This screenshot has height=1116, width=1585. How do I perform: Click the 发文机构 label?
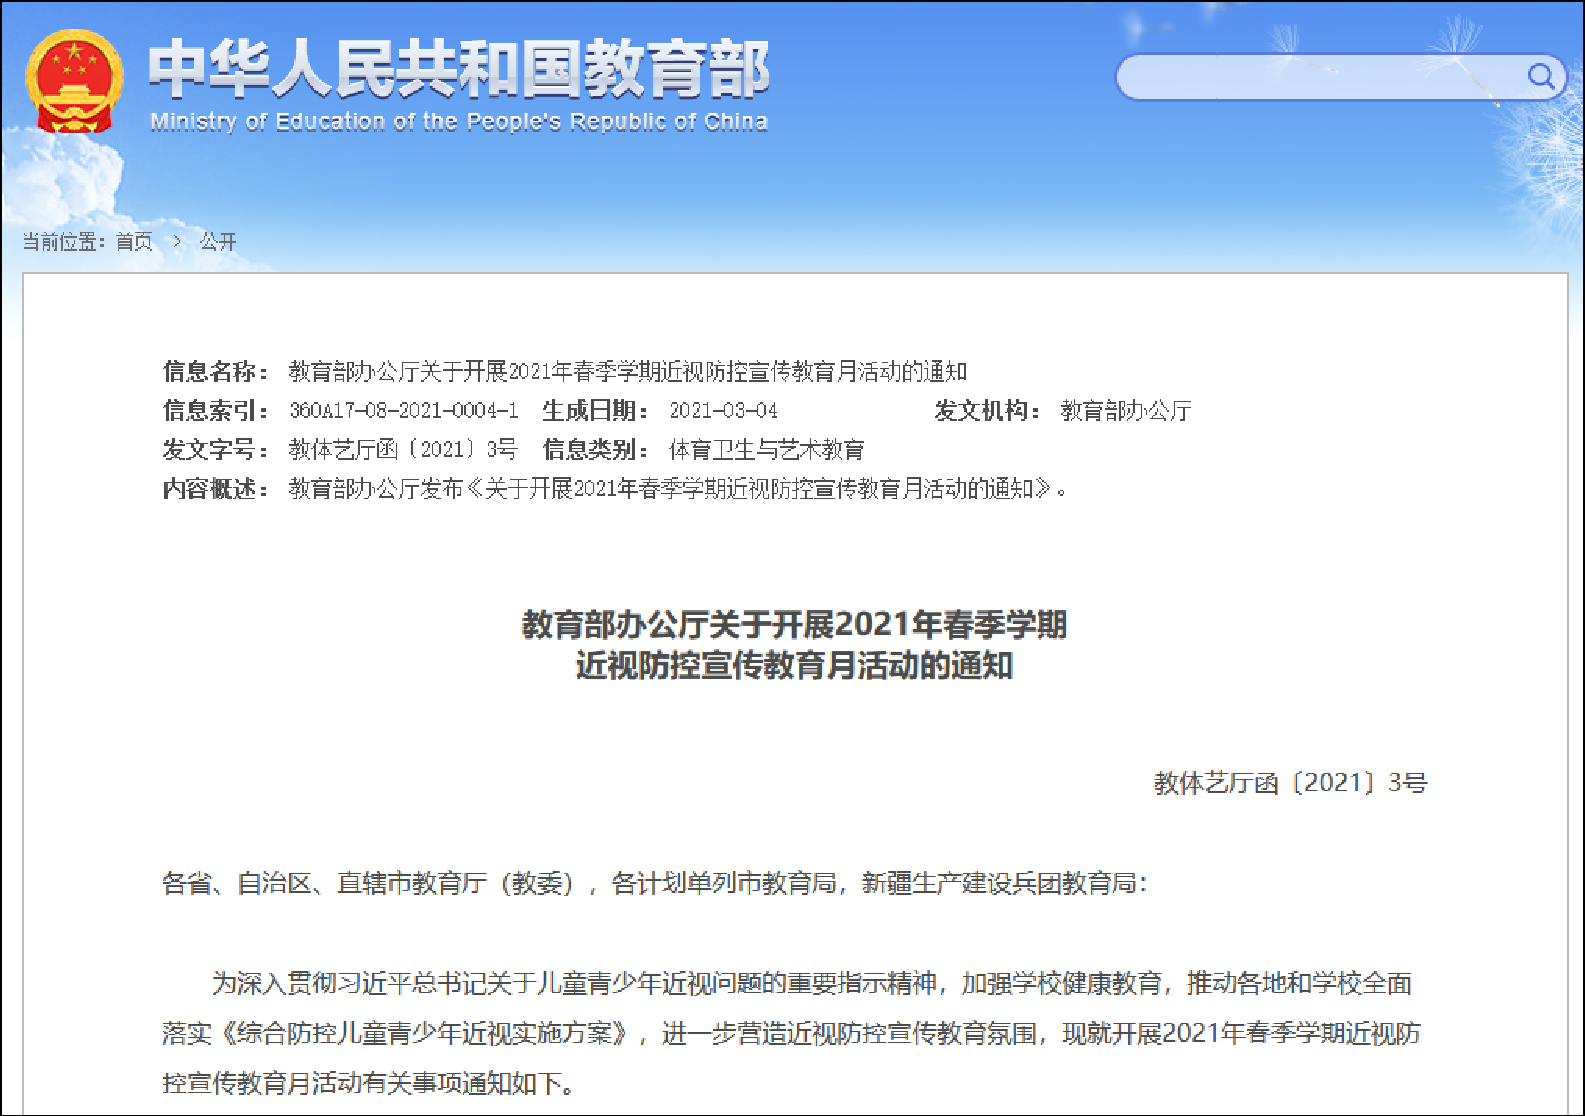(987, 411)
